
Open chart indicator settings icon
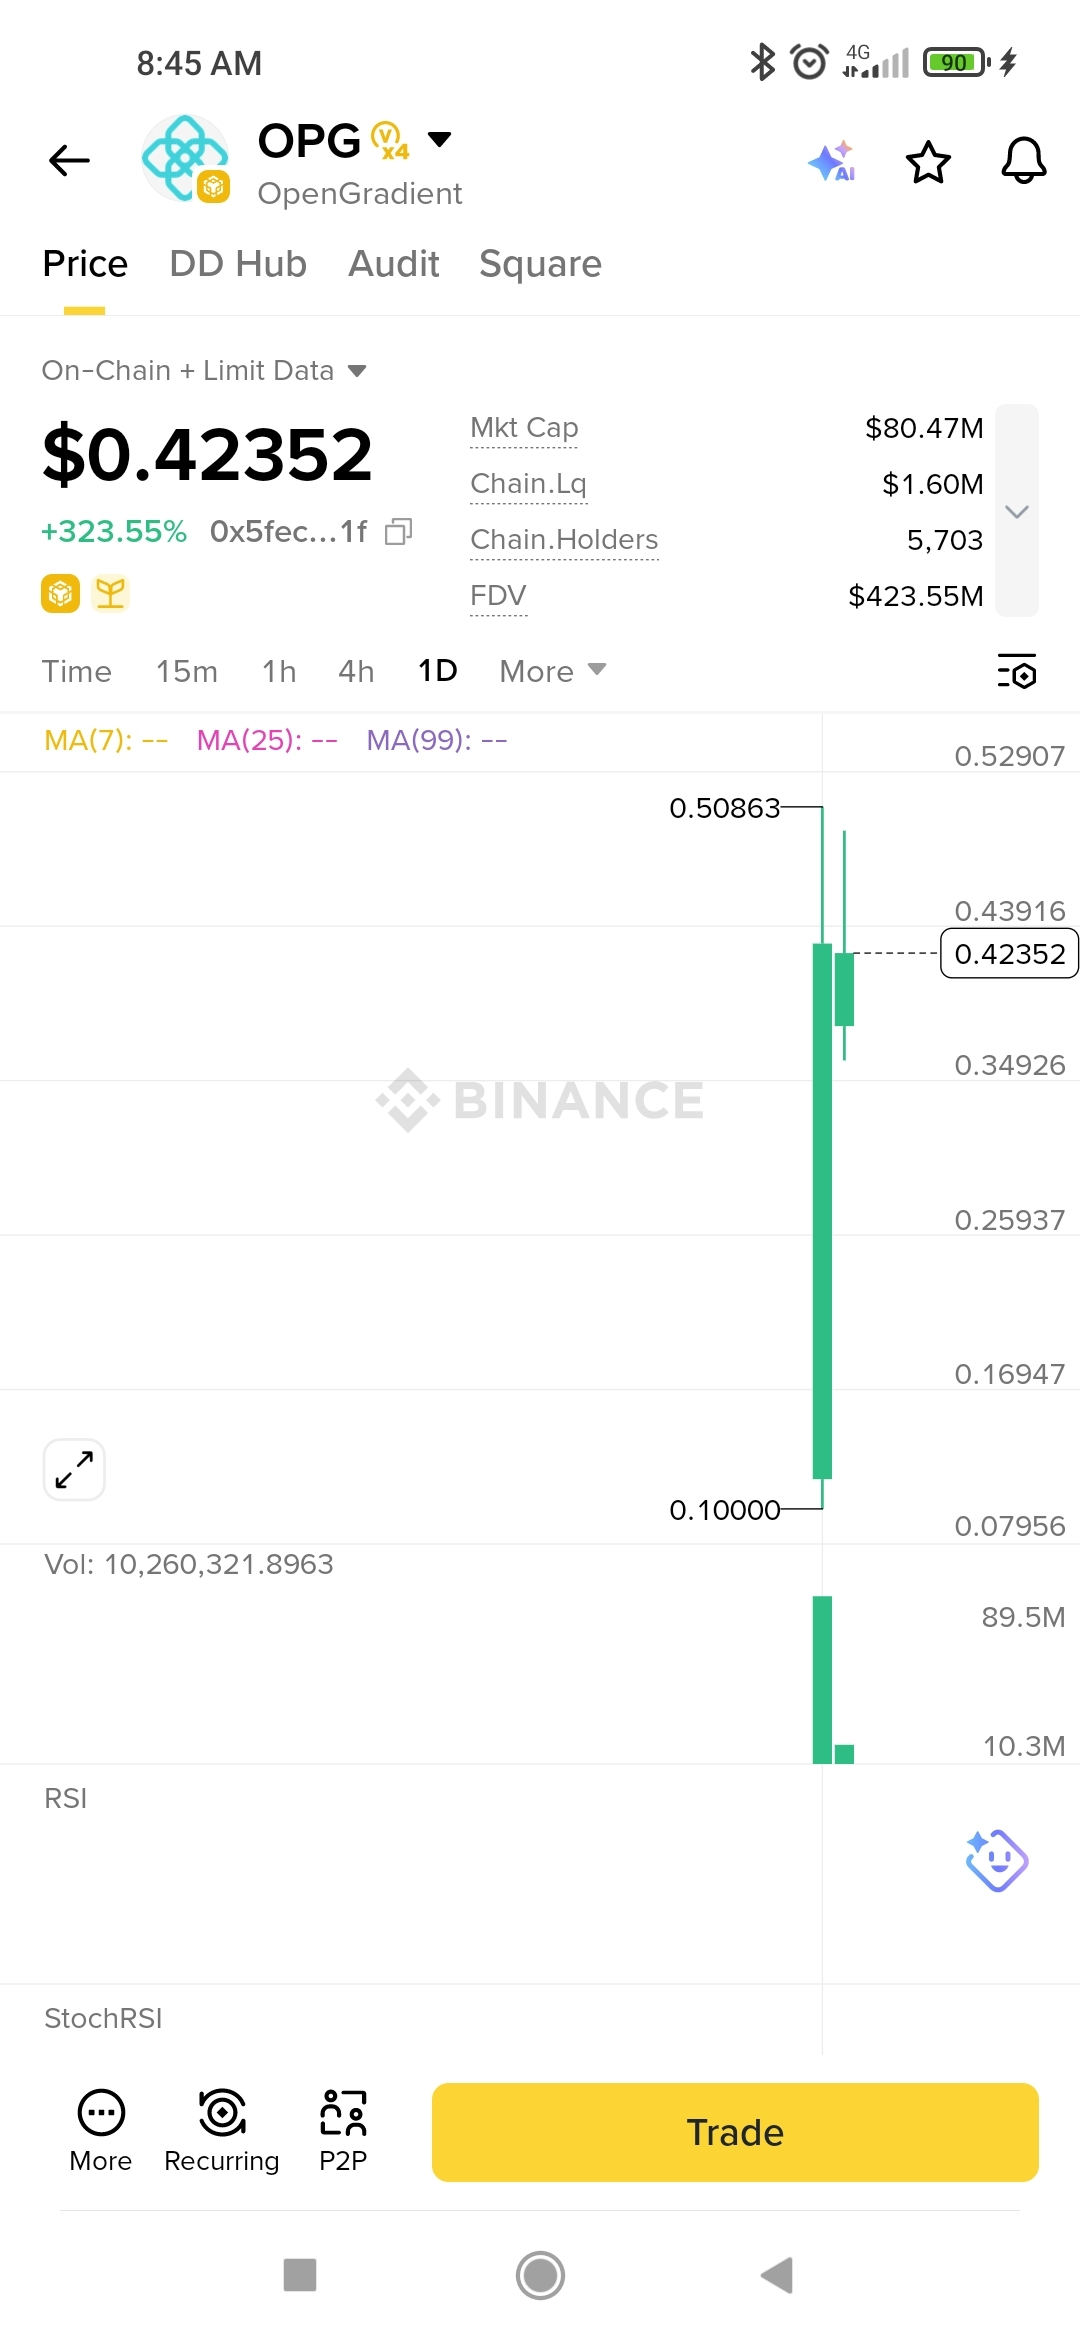tap(1017, 671)
